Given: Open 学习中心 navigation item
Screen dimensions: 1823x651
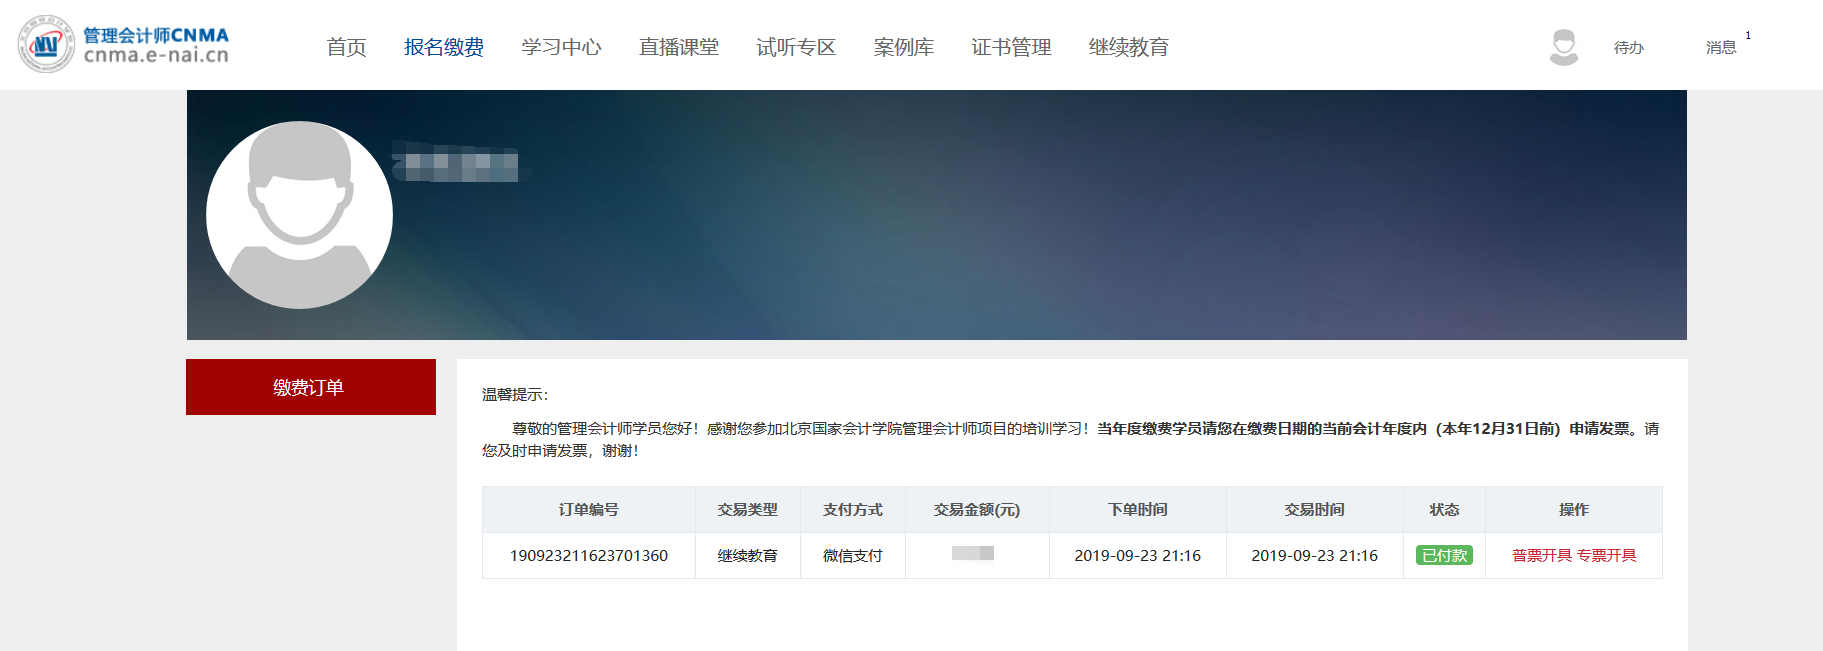Looking at the screenshot, I should [x=561, y=47].
